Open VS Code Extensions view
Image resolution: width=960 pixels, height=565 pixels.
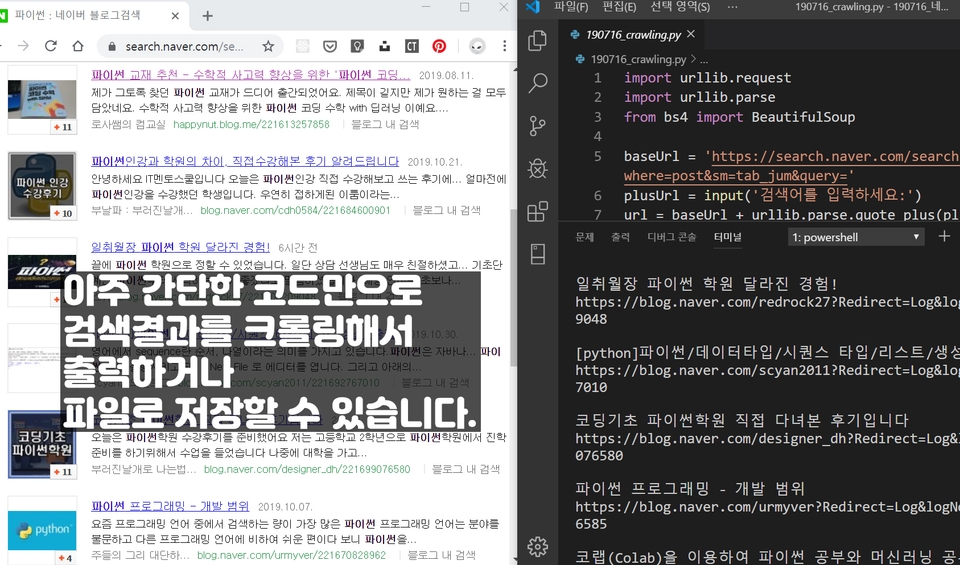(538, 211)
